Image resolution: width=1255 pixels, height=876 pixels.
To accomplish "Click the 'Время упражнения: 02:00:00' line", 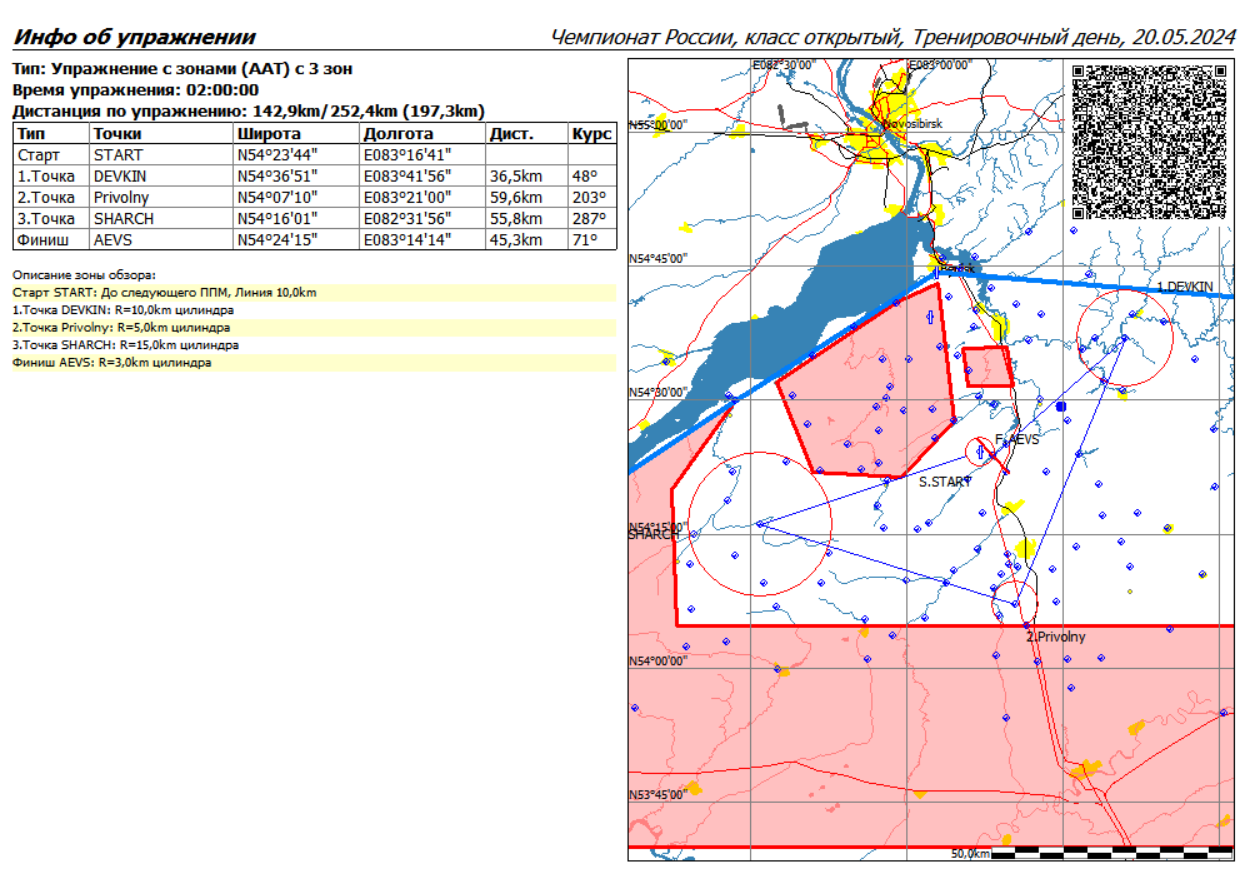I will coord(135,90).
